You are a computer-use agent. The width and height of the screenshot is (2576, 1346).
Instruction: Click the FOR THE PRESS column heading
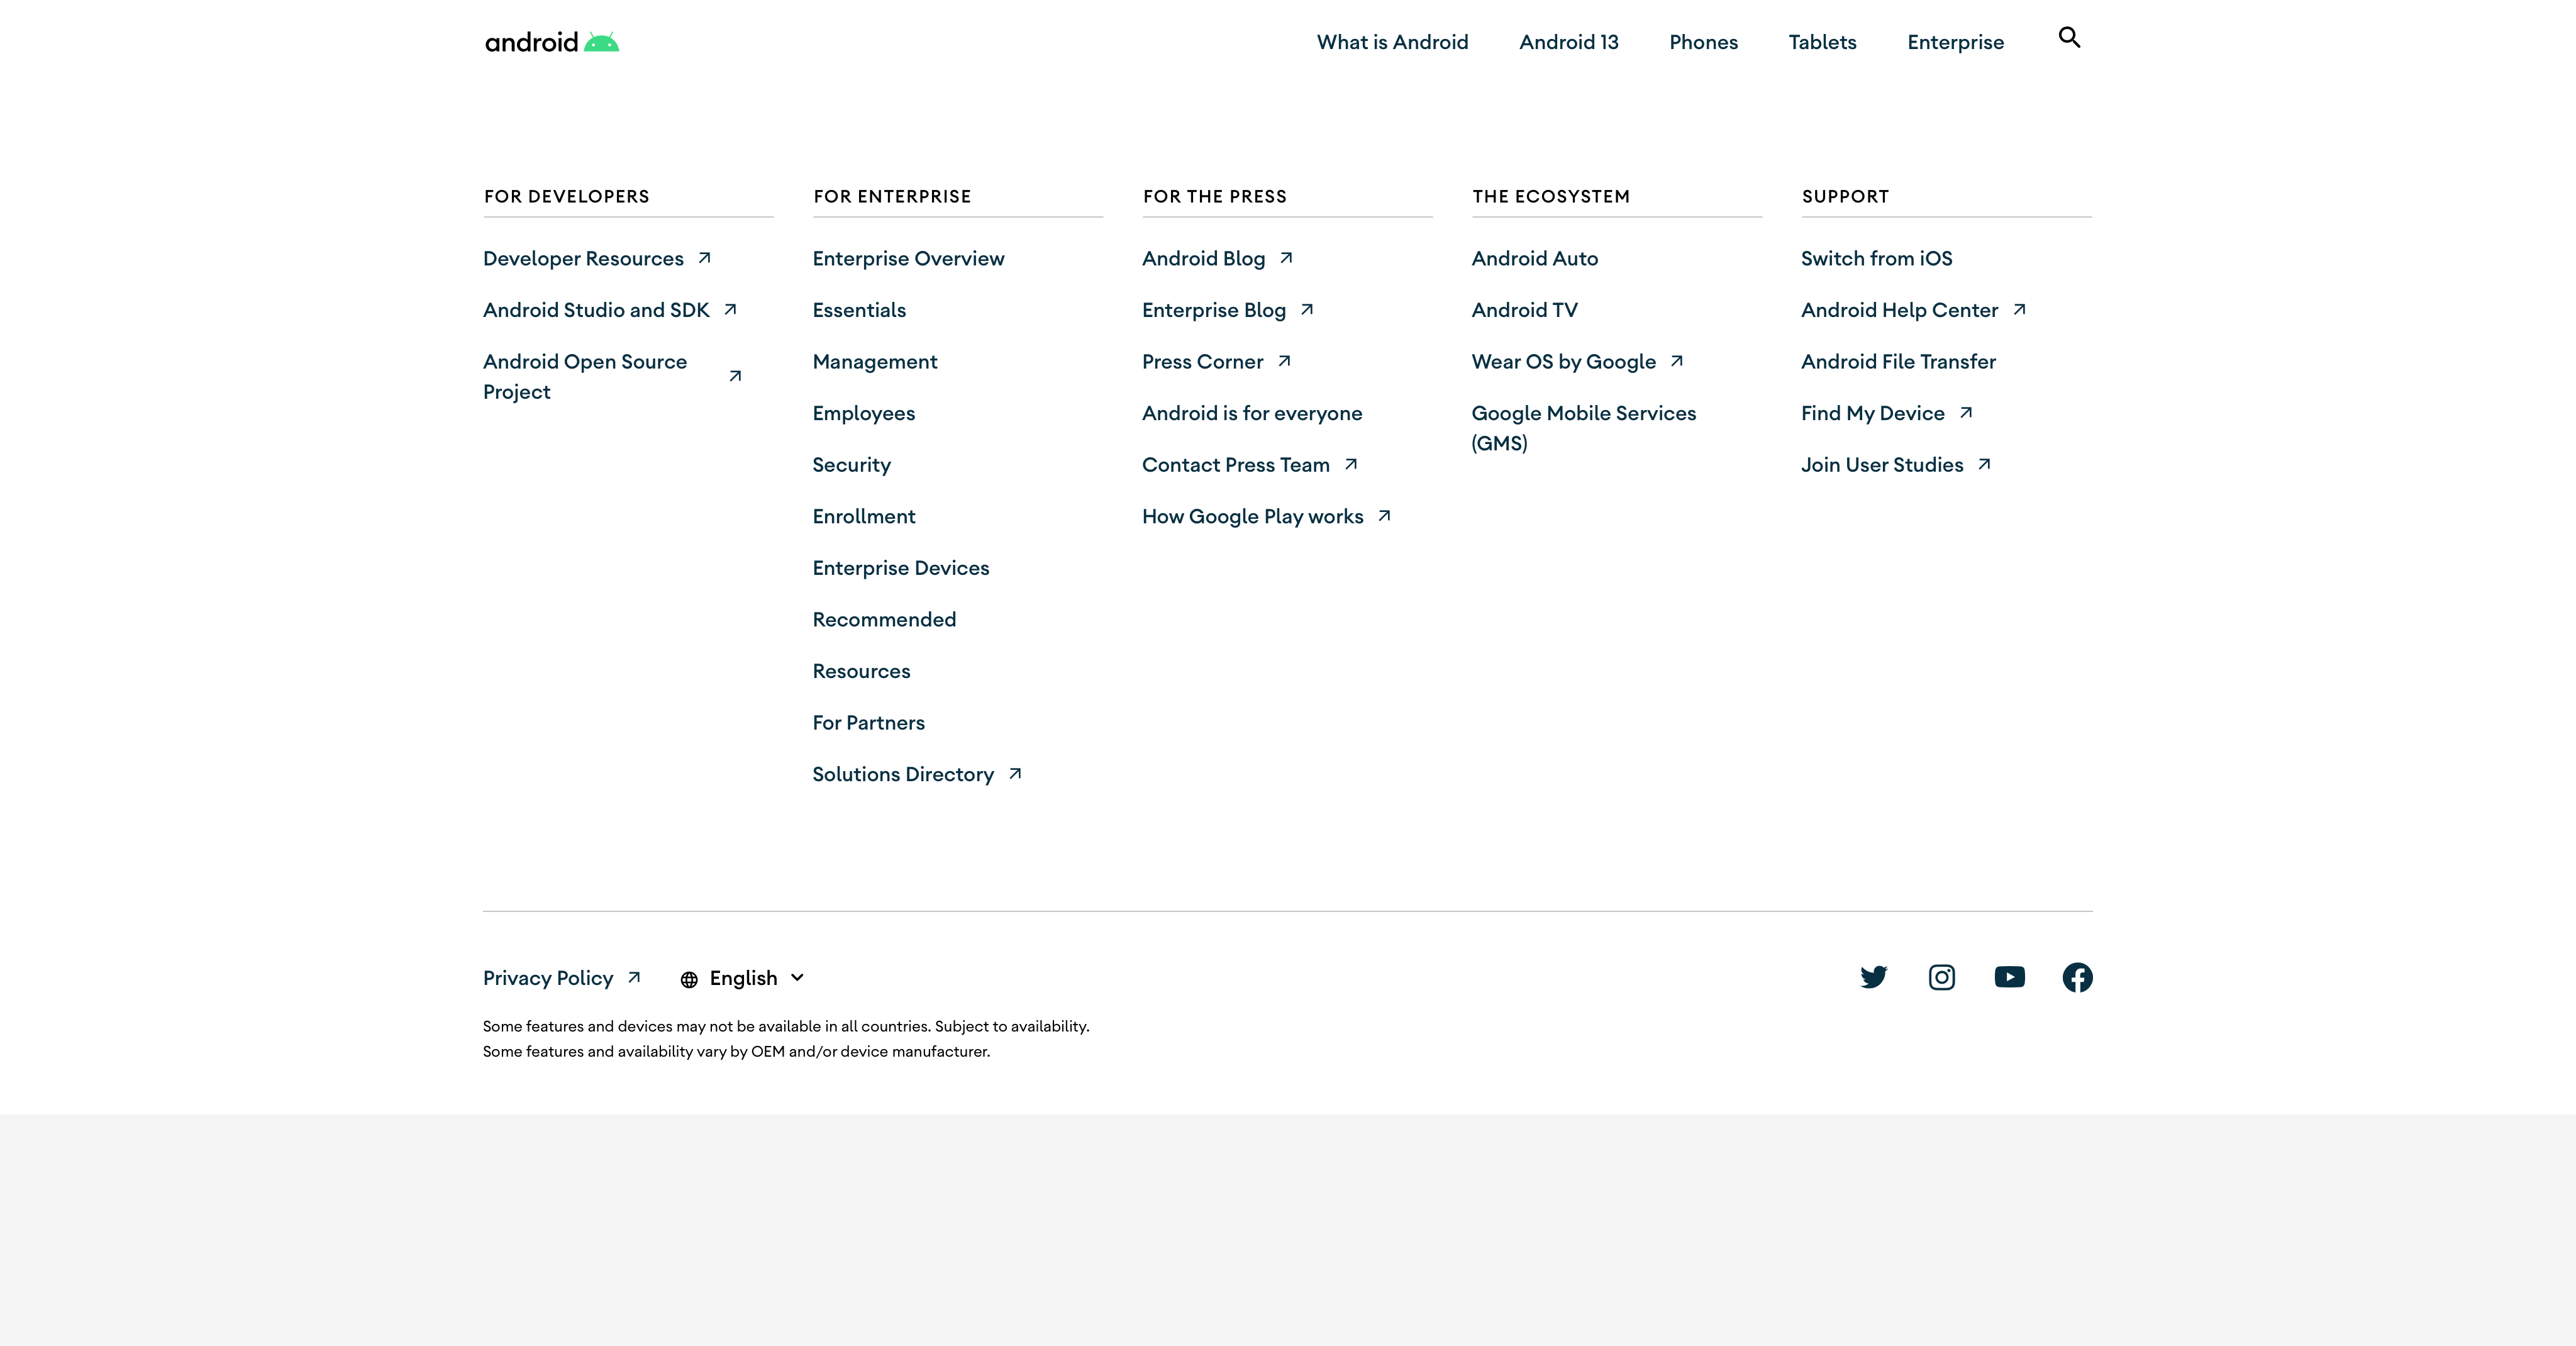coord(1215,197)
